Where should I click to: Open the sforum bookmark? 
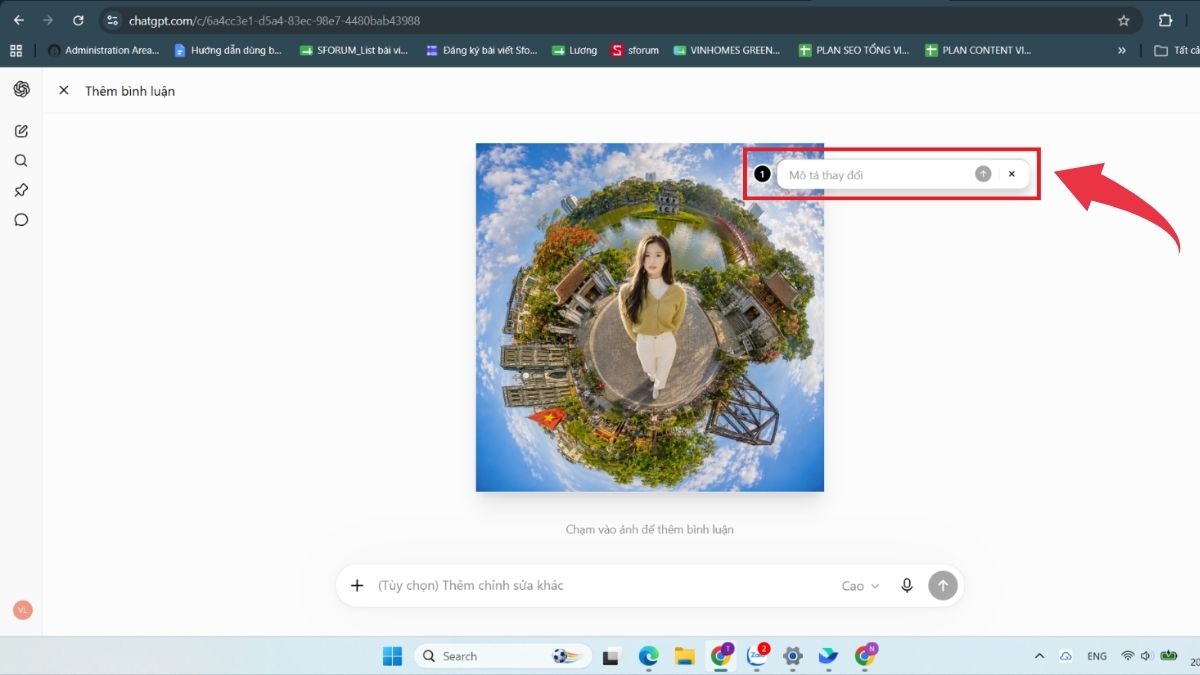635,50
